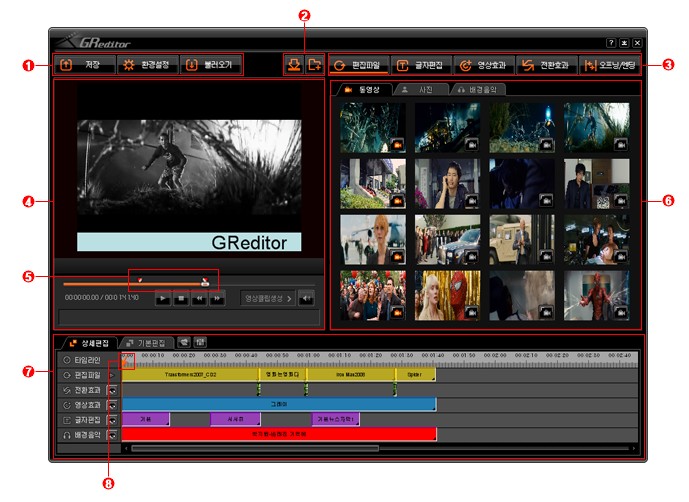Click the 불러오기 (Load) button
Screen dimensions: 689x502
pos(211,65)
